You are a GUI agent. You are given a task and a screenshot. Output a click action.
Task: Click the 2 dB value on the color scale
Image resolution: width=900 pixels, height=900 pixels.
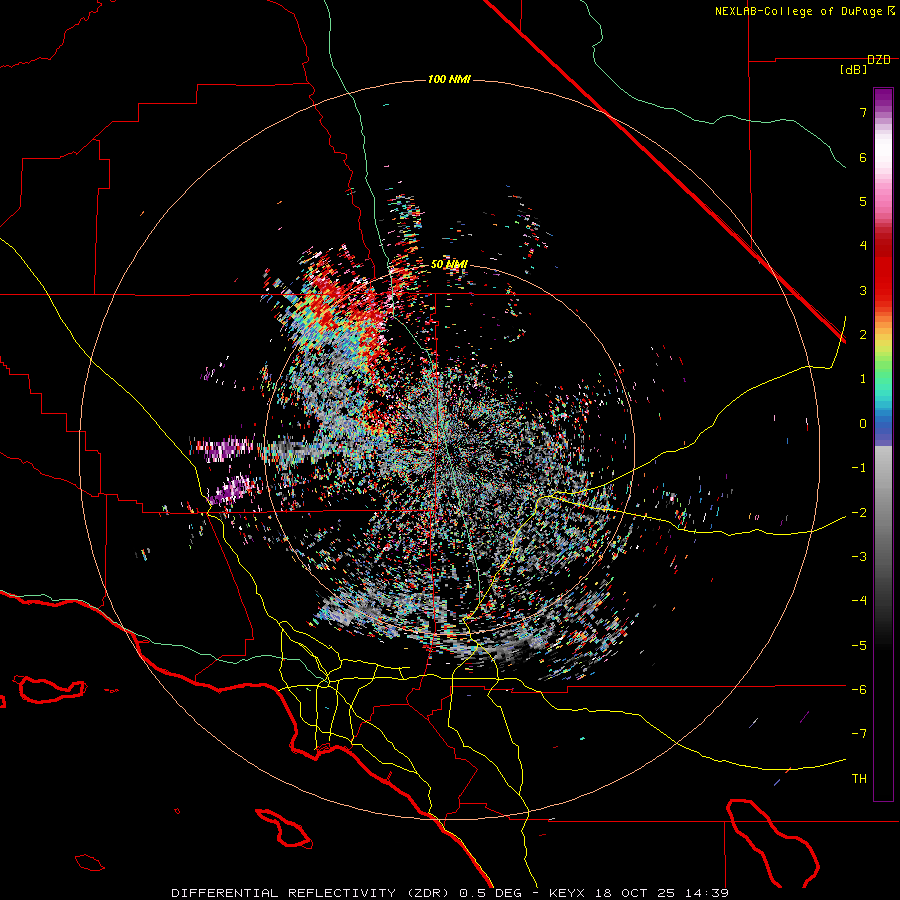[863, 335]
